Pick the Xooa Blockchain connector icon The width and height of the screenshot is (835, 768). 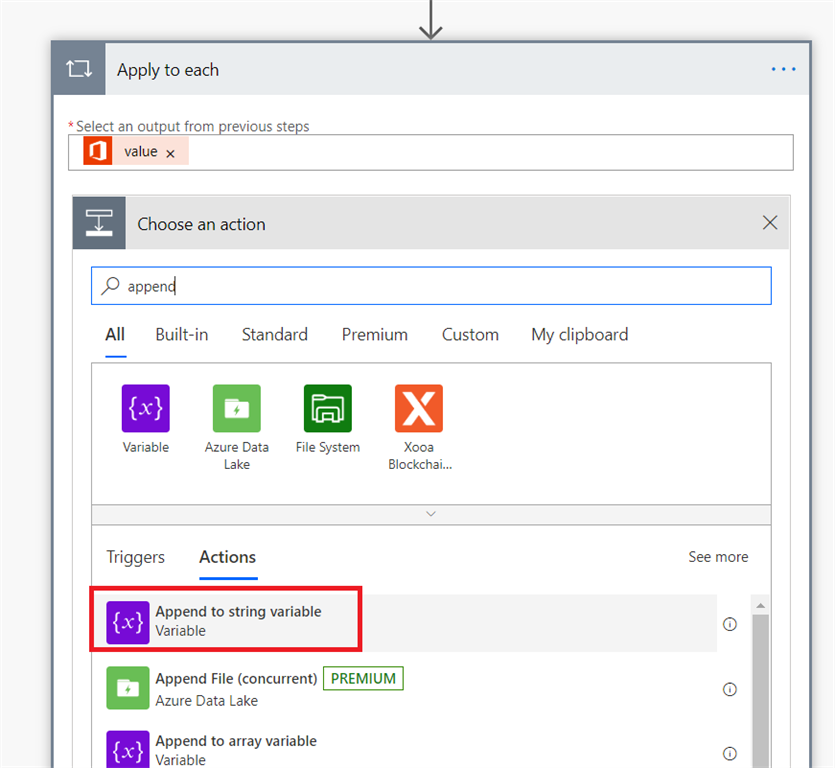(419, 408)
